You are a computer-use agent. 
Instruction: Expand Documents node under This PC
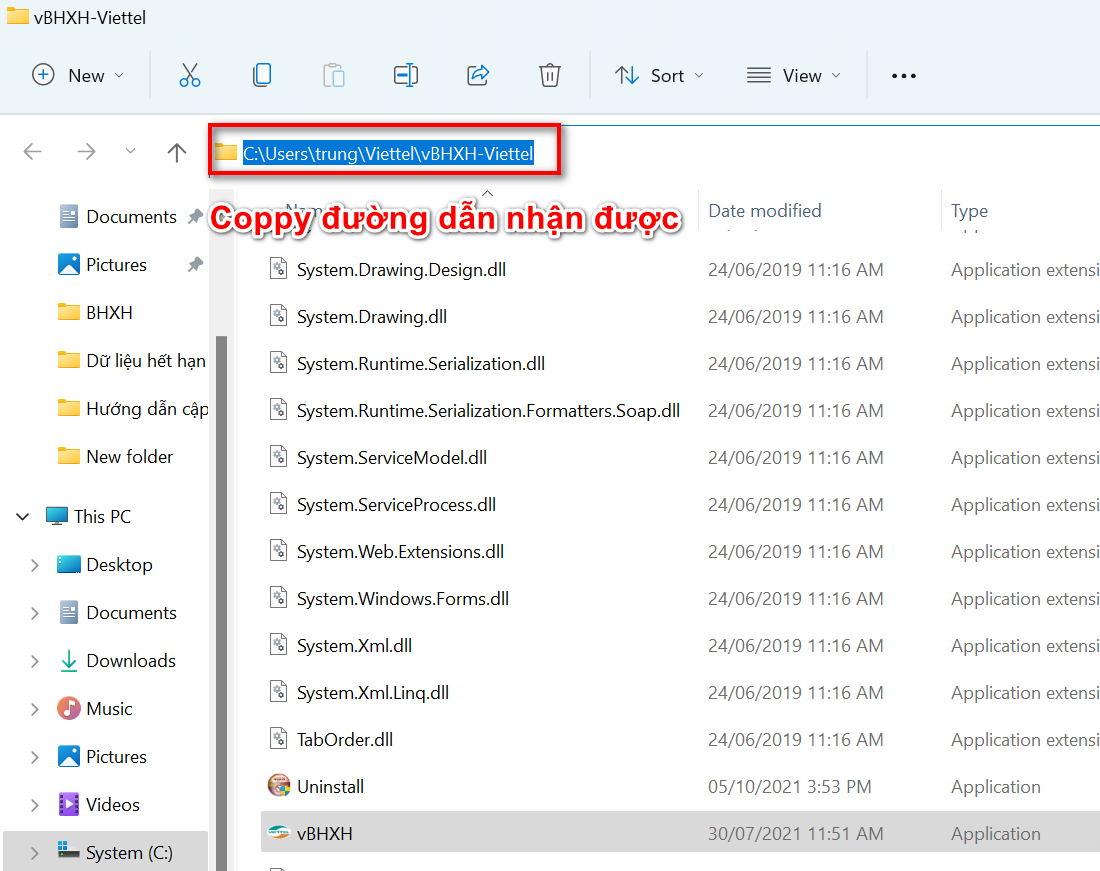(34, 613)
